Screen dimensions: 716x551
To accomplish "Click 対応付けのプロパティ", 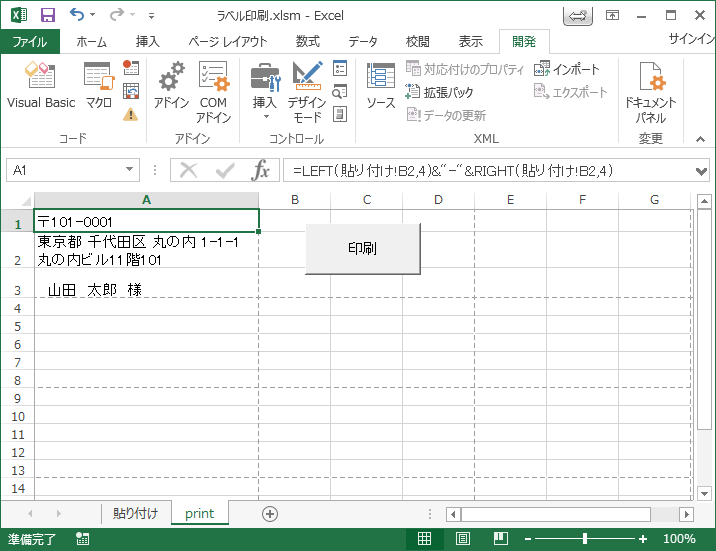I will tap(465, 69).
